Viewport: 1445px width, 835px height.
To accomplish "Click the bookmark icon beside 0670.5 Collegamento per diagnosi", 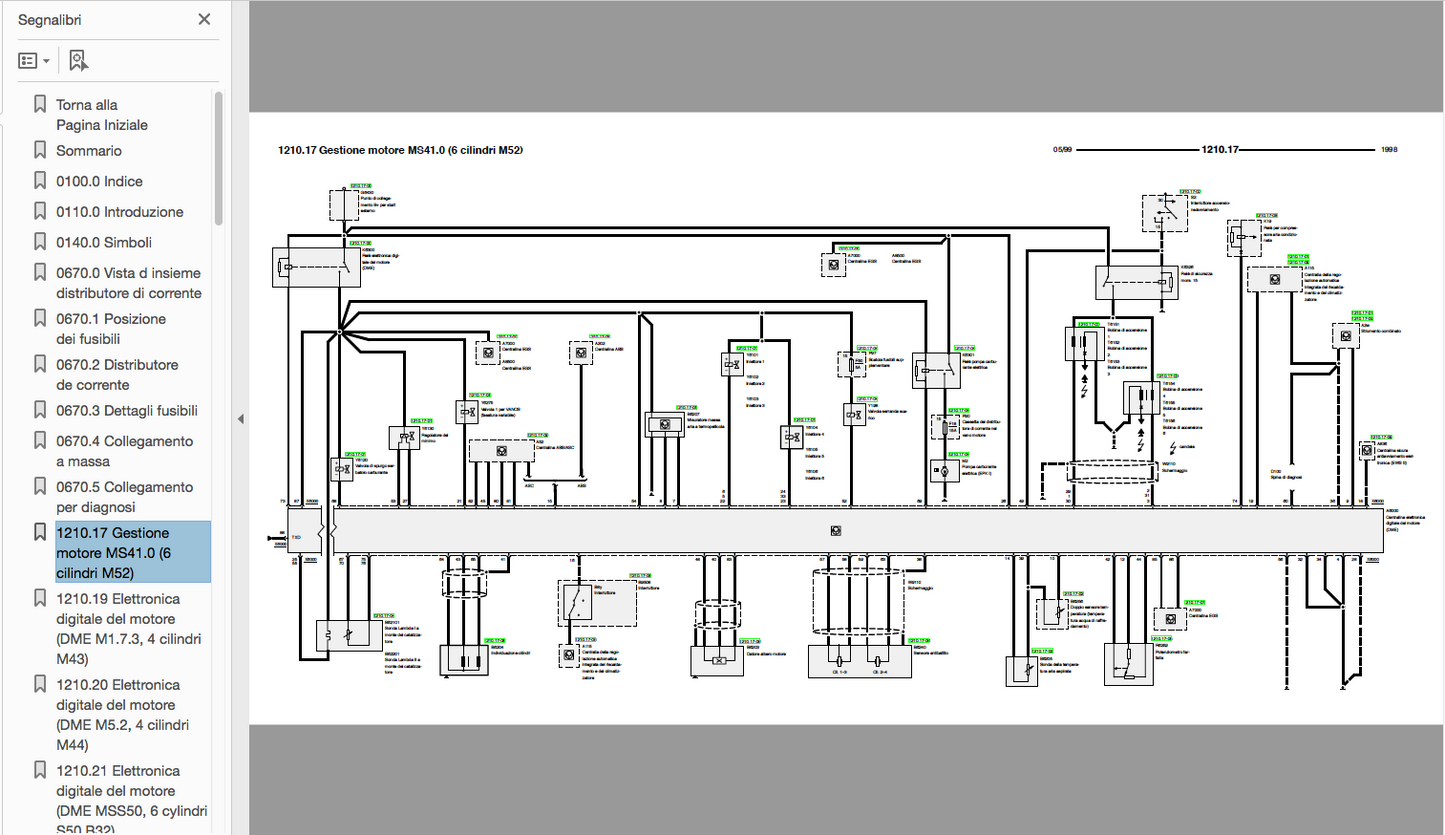I will pos(40,487).
